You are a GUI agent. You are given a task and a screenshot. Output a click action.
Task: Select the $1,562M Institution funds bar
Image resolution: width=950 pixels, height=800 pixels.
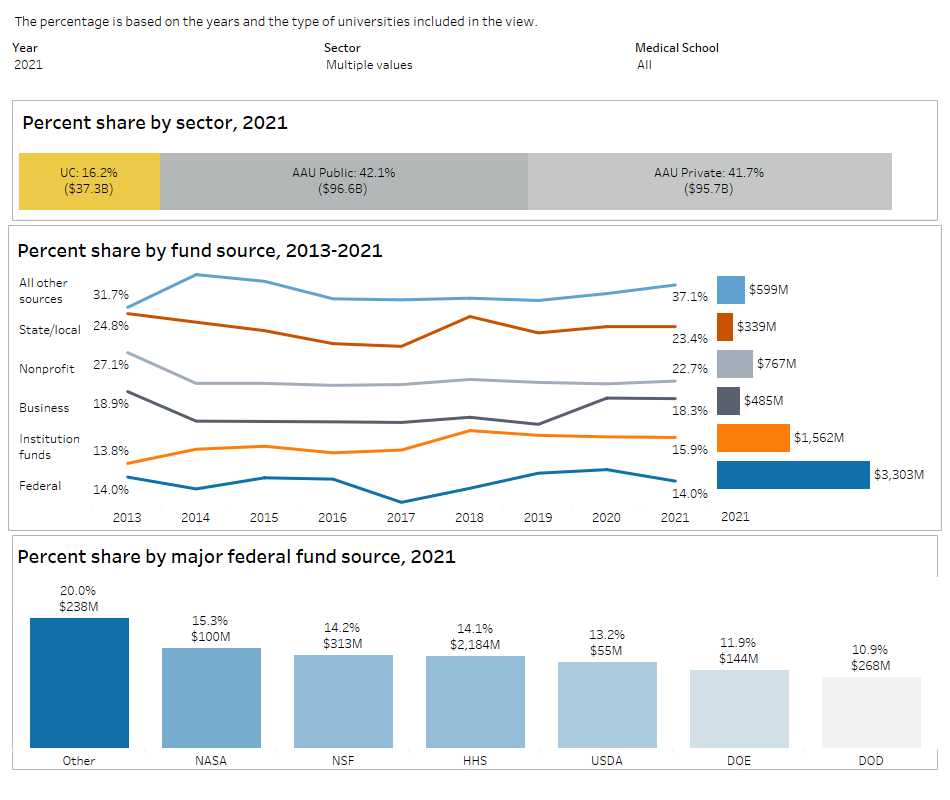(x=753, y=437)
